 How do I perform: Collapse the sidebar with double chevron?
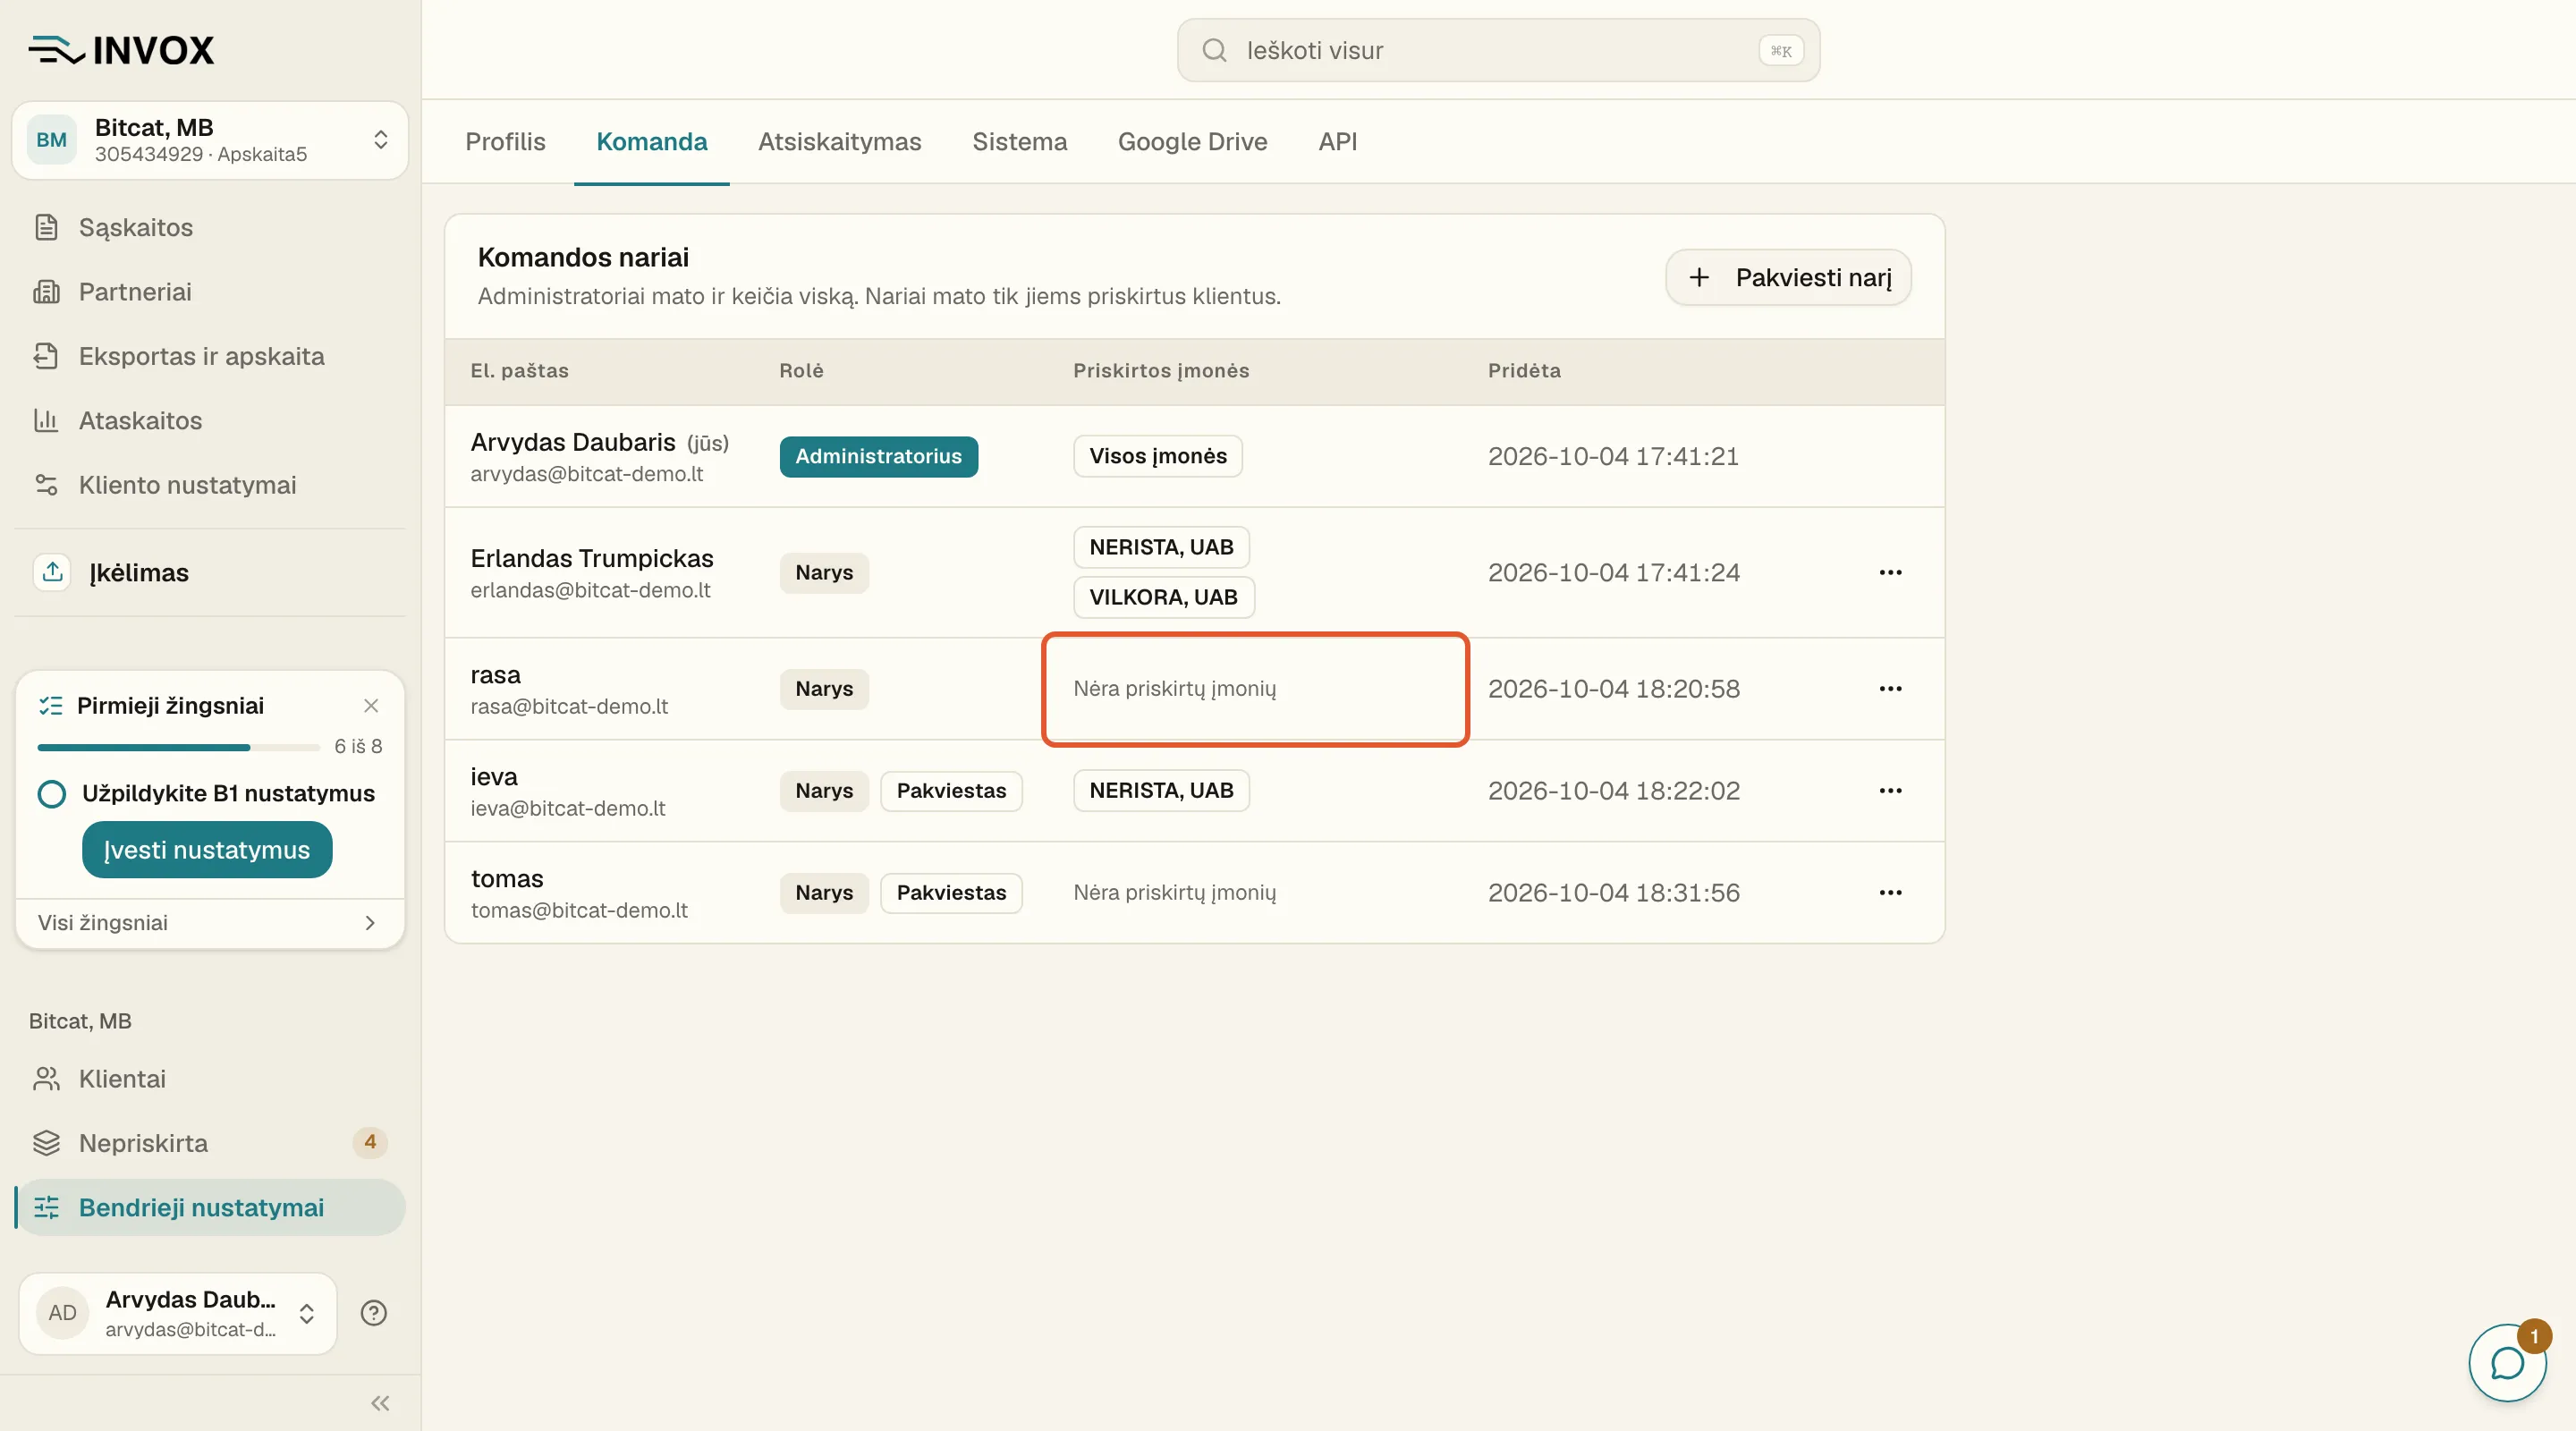coord(380,1403)
